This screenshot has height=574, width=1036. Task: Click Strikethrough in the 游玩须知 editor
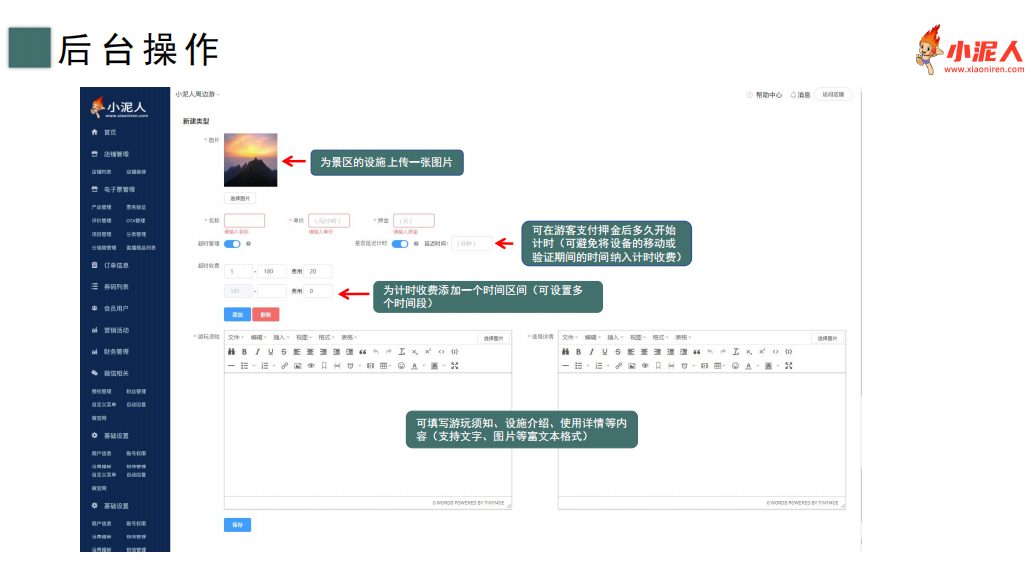[283, 352]
